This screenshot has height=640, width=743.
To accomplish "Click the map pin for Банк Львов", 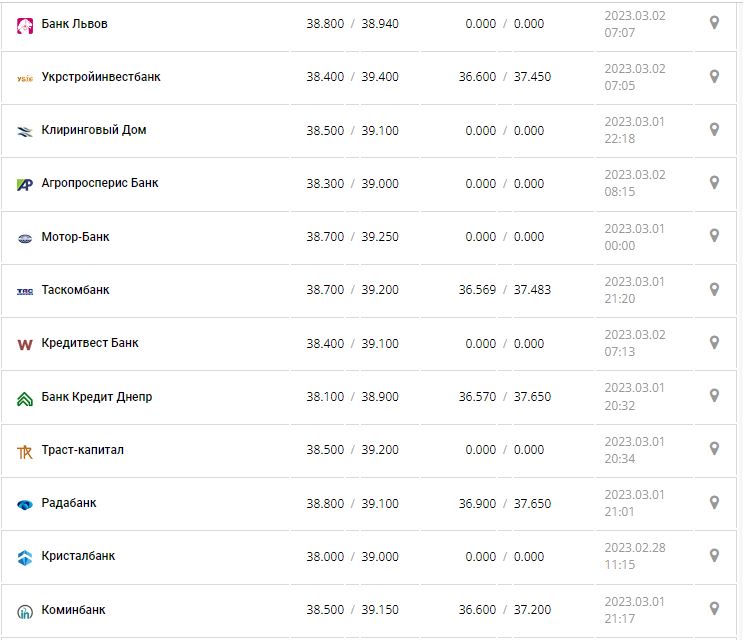I will (x=714, y=23).
